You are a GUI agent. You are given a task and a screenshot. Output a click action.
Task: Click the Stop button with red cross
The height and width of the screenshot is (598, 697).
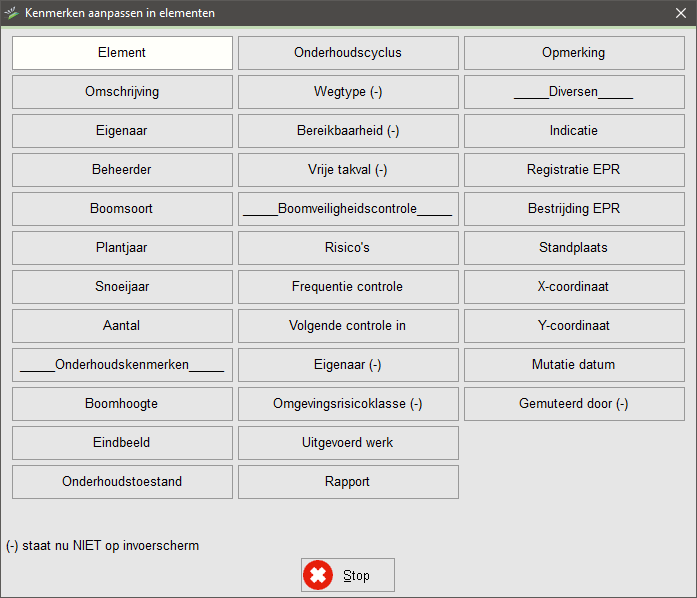pyautogui.click(x=347, y=575)
